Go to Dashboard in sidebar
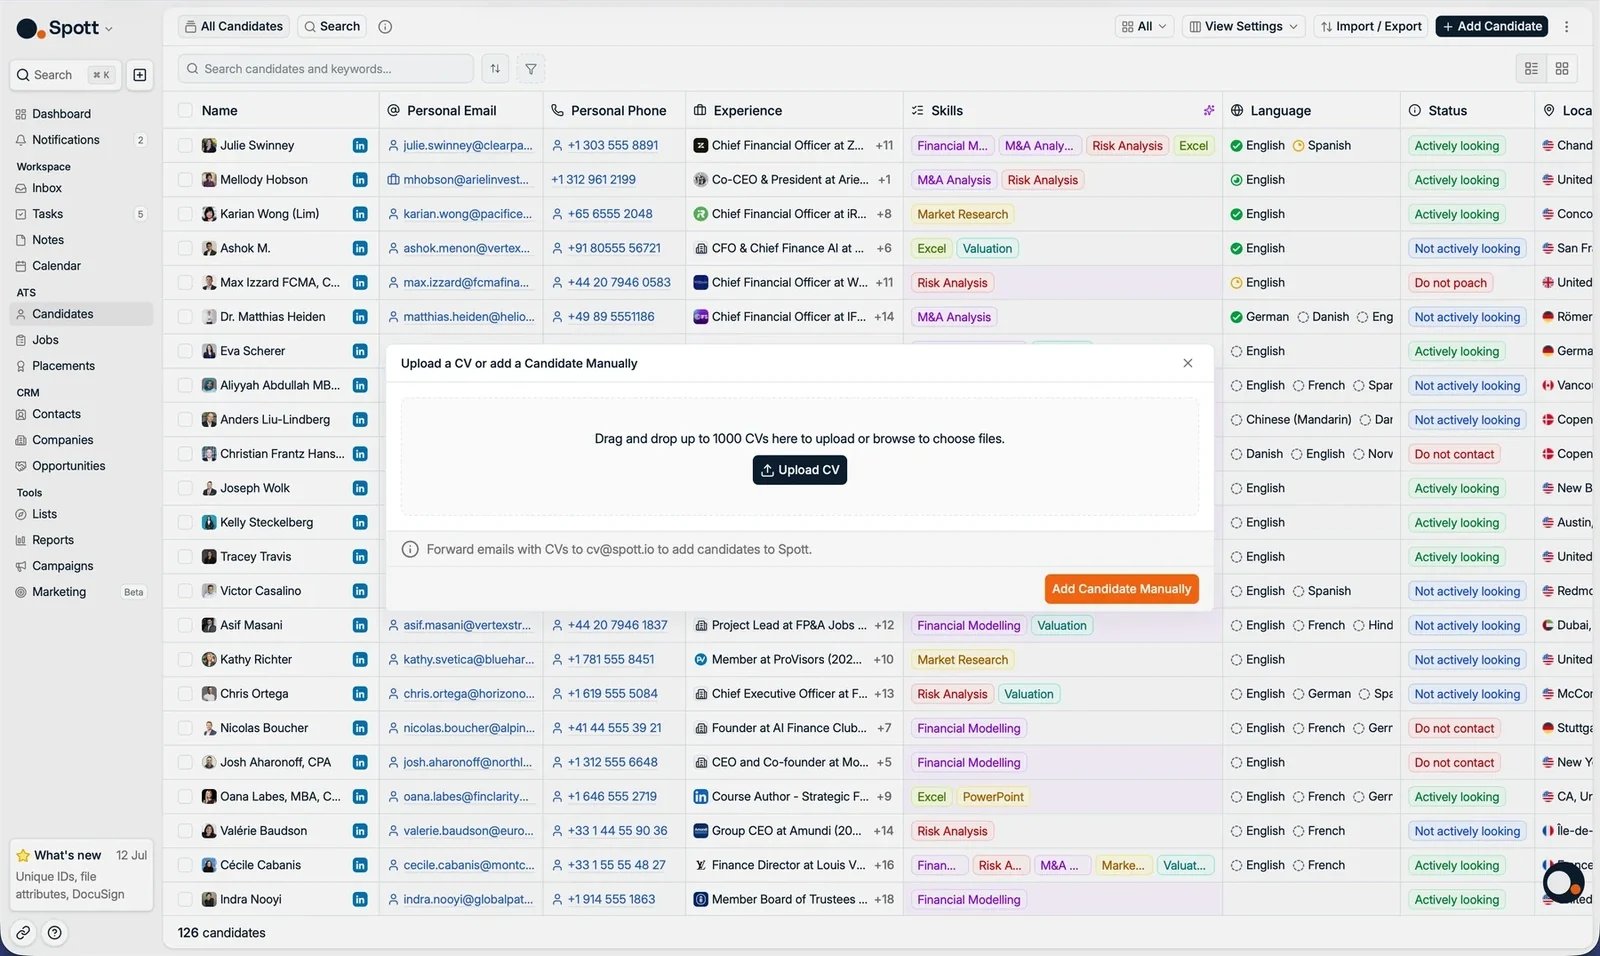 click(x=81, y=114)
